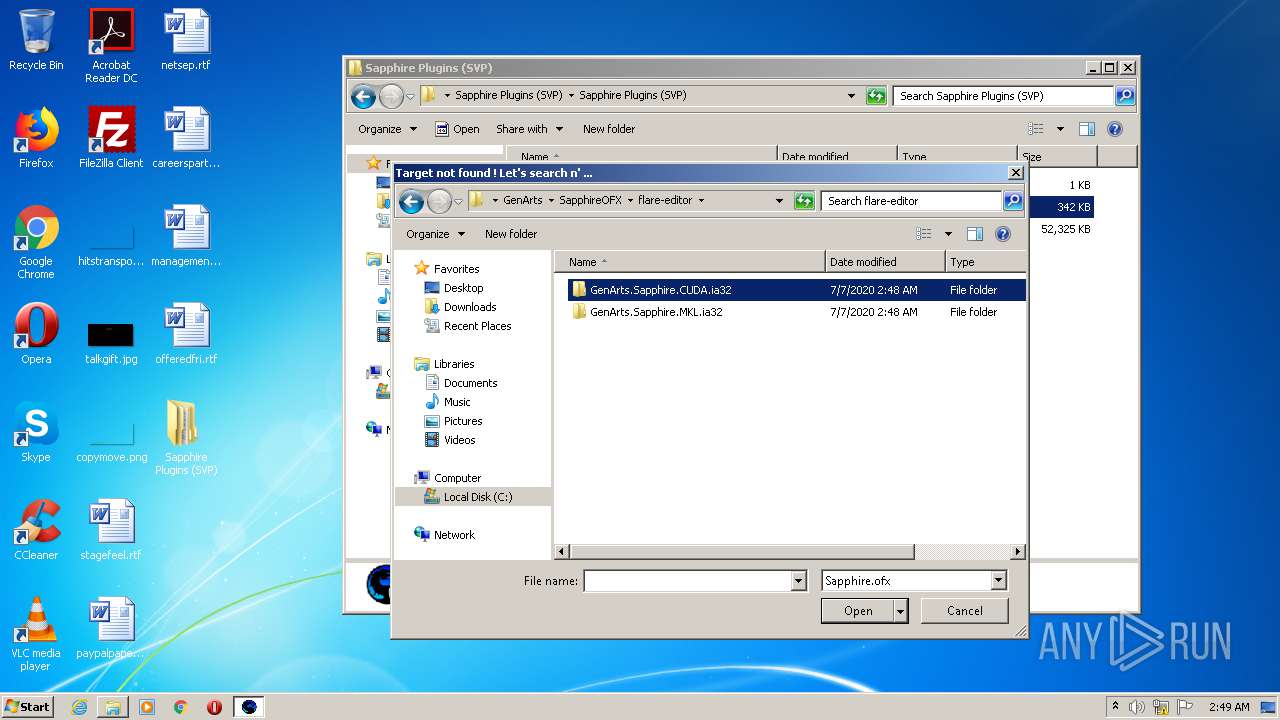
Task: Click the taskbar clock showing 2:49 AM
Action: (1229, 707)
